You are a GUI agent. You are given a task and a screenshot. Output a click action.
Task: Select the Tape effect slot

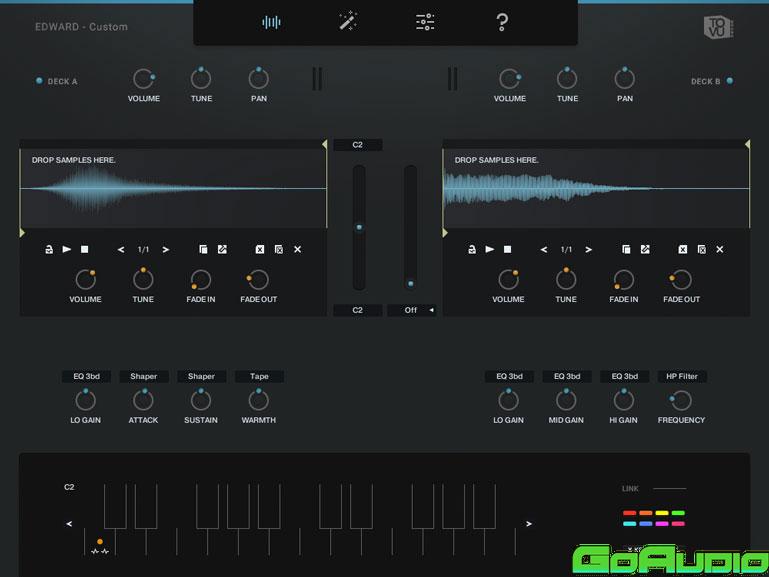(259, 377)
